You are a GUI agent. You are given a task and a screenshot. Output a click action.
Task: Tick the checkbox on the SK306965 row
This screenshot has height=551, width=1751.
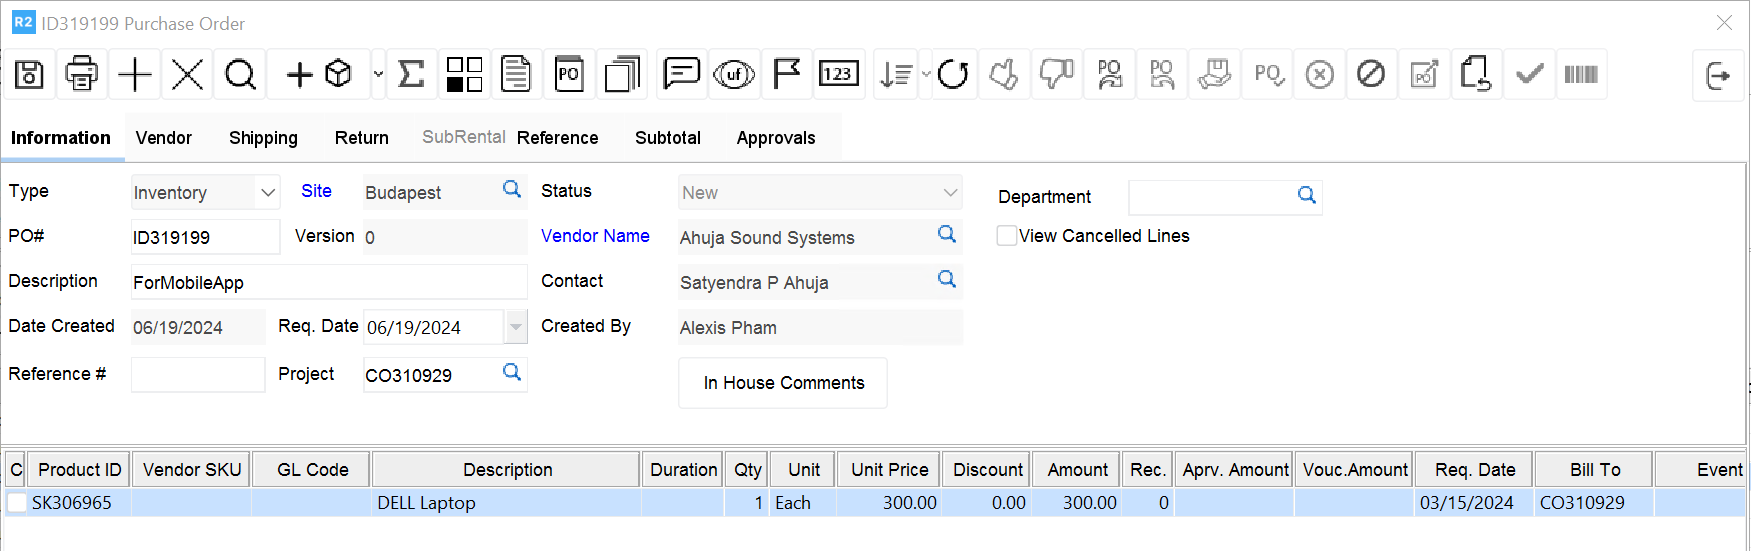[x=17, y=503]
